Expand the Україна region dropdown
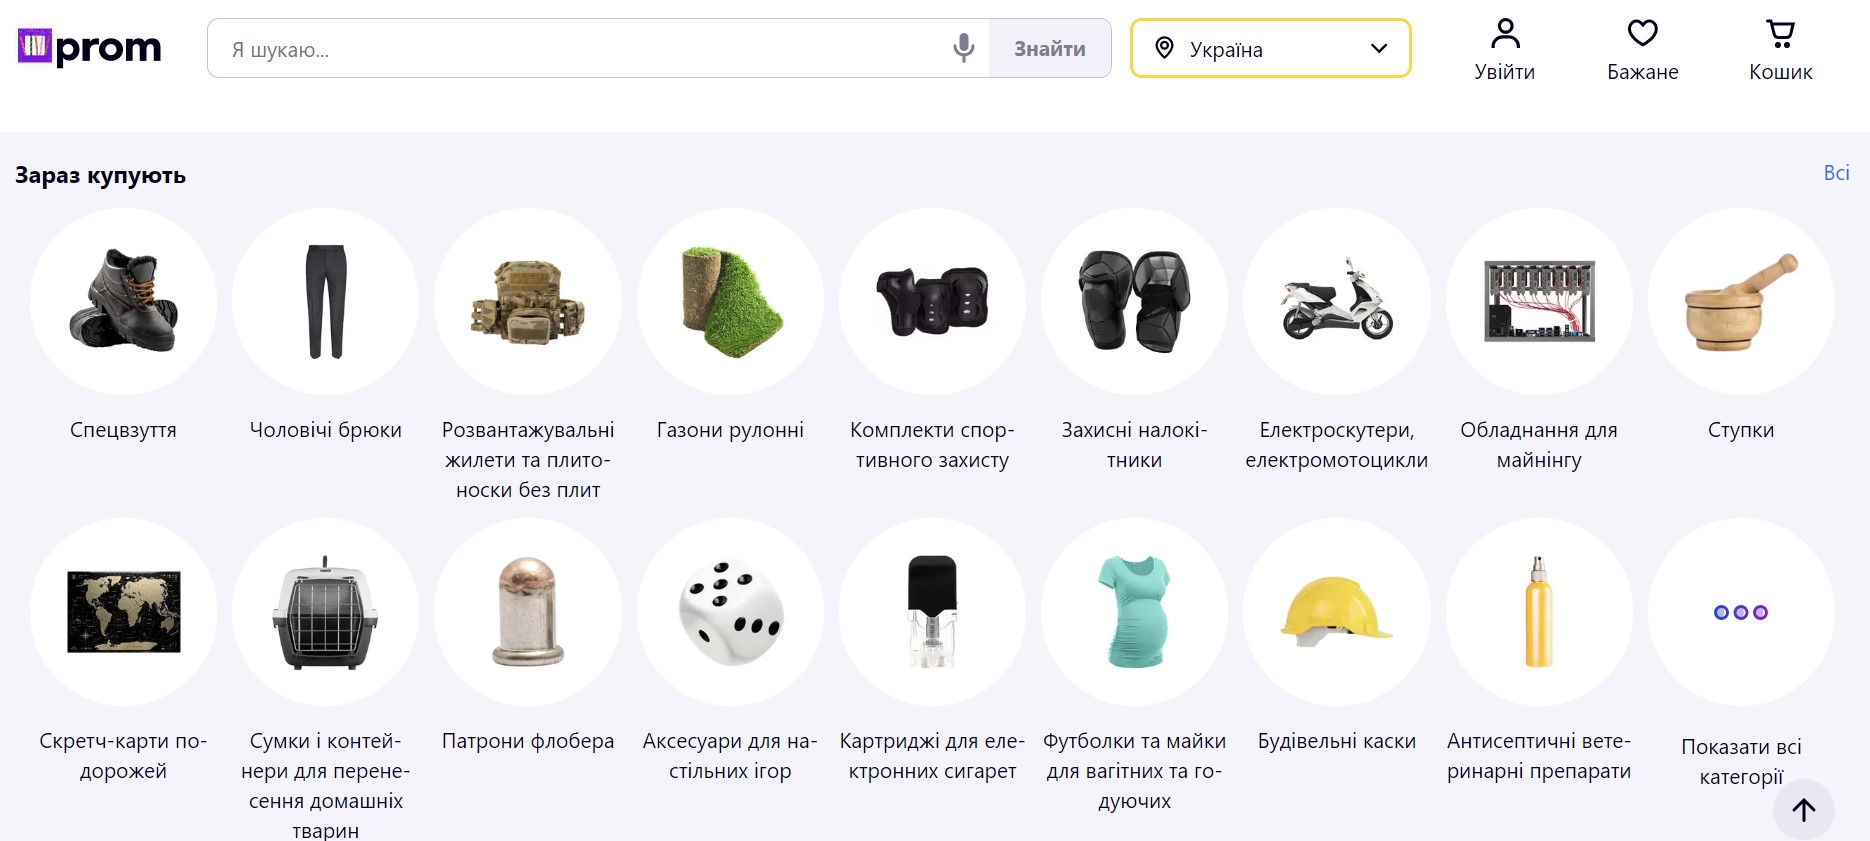This screenshot has width=1870, height=841. [x=1271, y=48]
